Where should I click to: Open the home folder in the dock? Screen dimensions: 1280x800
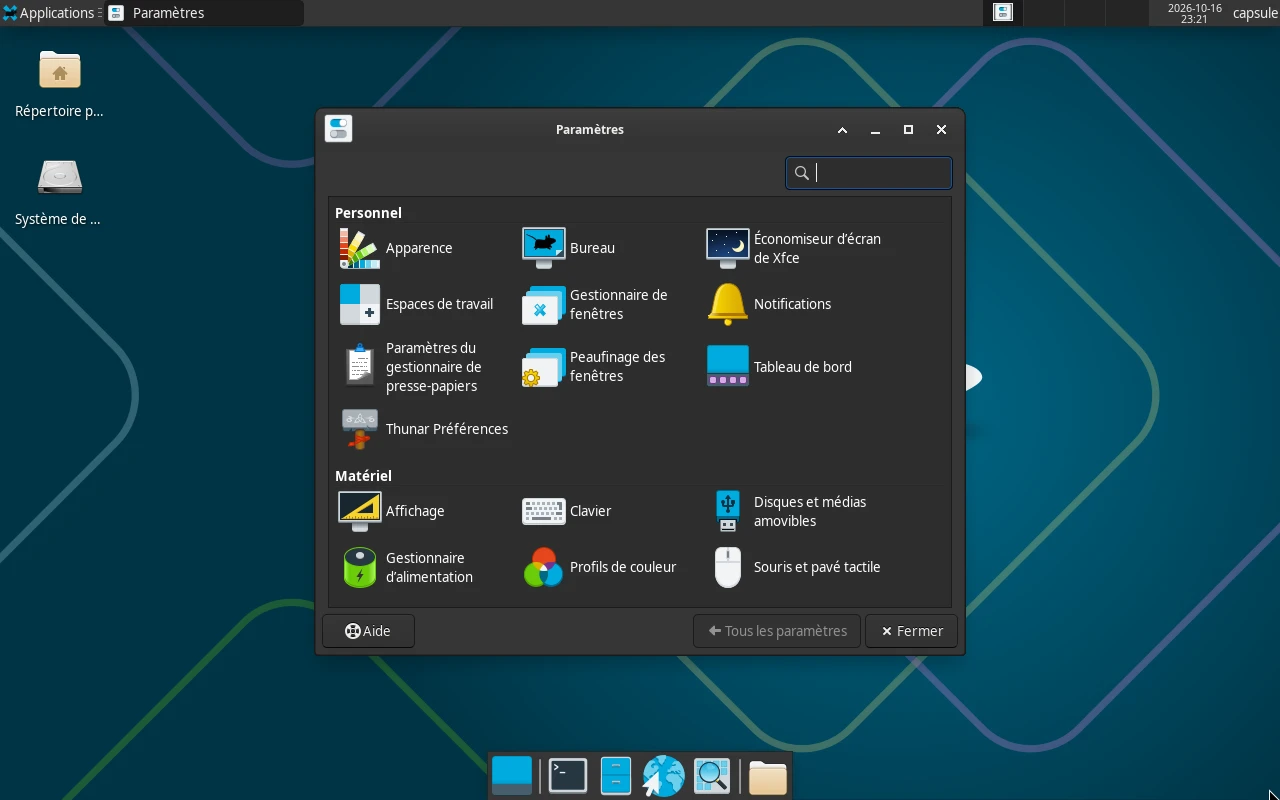coord(768,777)
